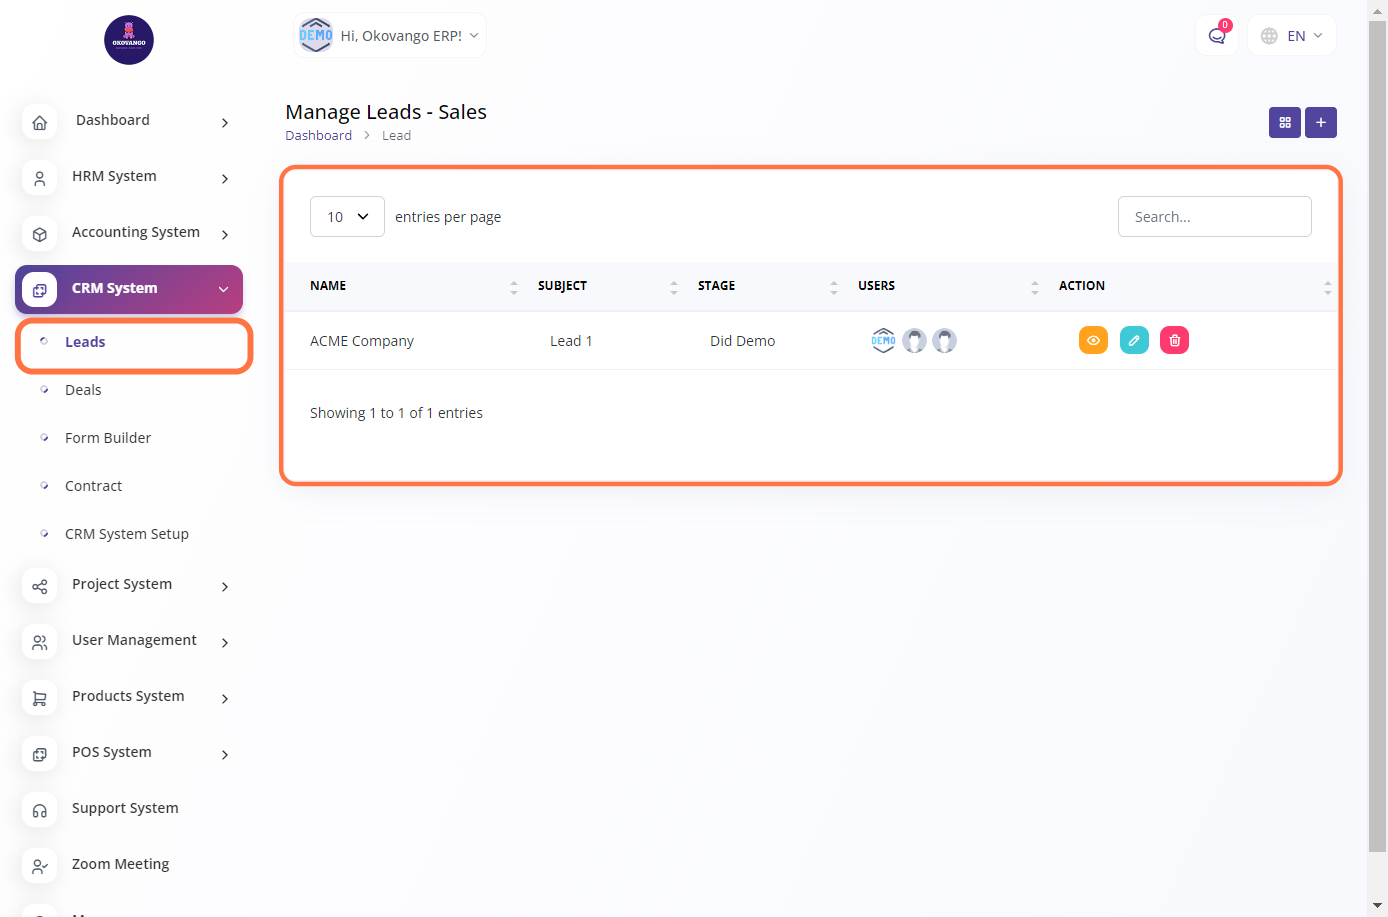Open the entries per page dropdown
1388x917 pixels.
click(347, 217)
